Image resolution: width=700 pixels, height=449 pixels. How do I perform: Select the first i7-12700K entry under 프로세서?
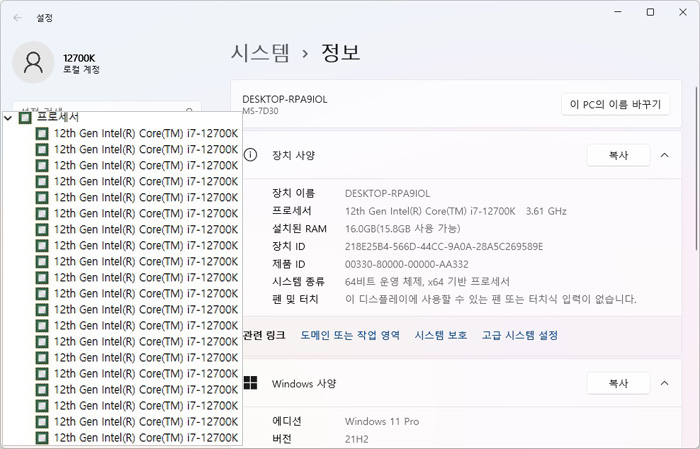pyautogui.click(x=146, y=133)
